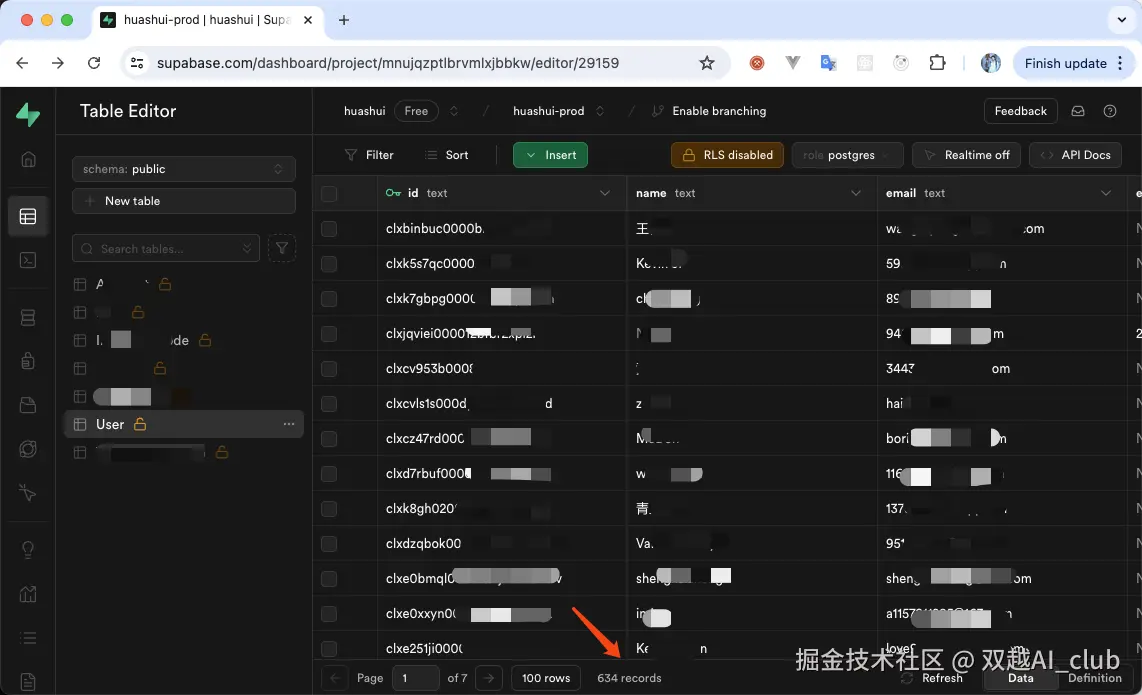1142x695 pixels.
Task: Click the Insert button
Action: pyautogui.click(x=551, y=155)
